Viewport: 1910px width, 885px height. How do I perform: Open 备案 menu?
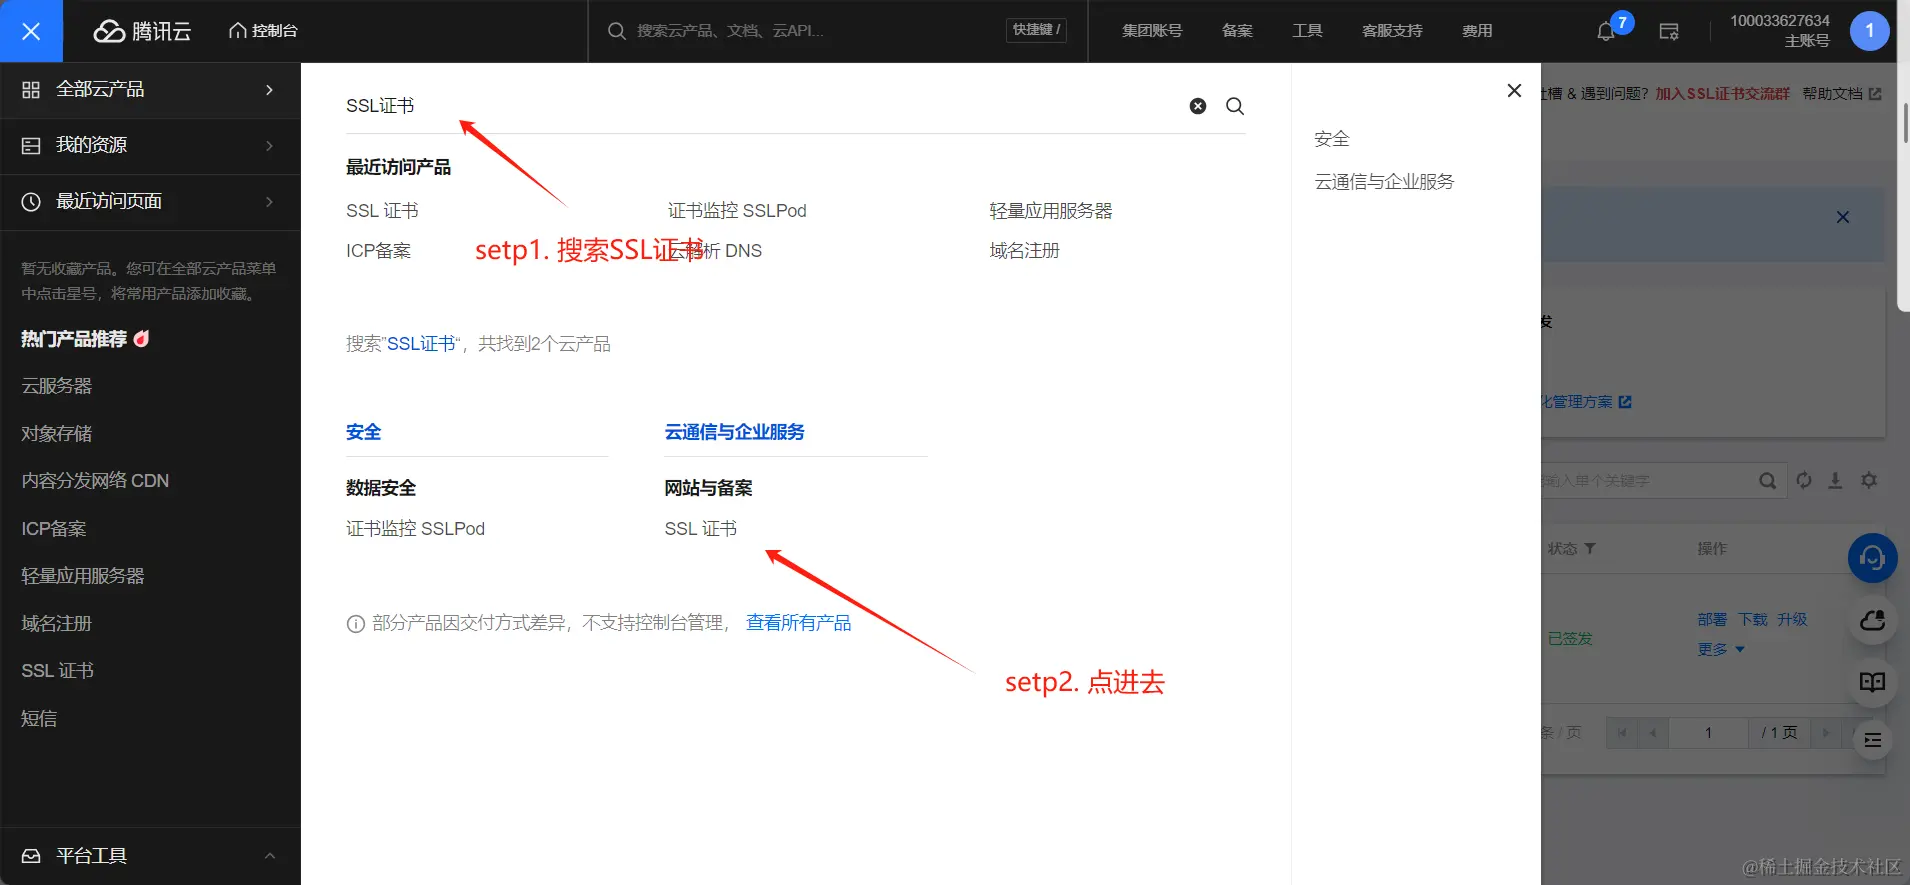pos(1237,31)
